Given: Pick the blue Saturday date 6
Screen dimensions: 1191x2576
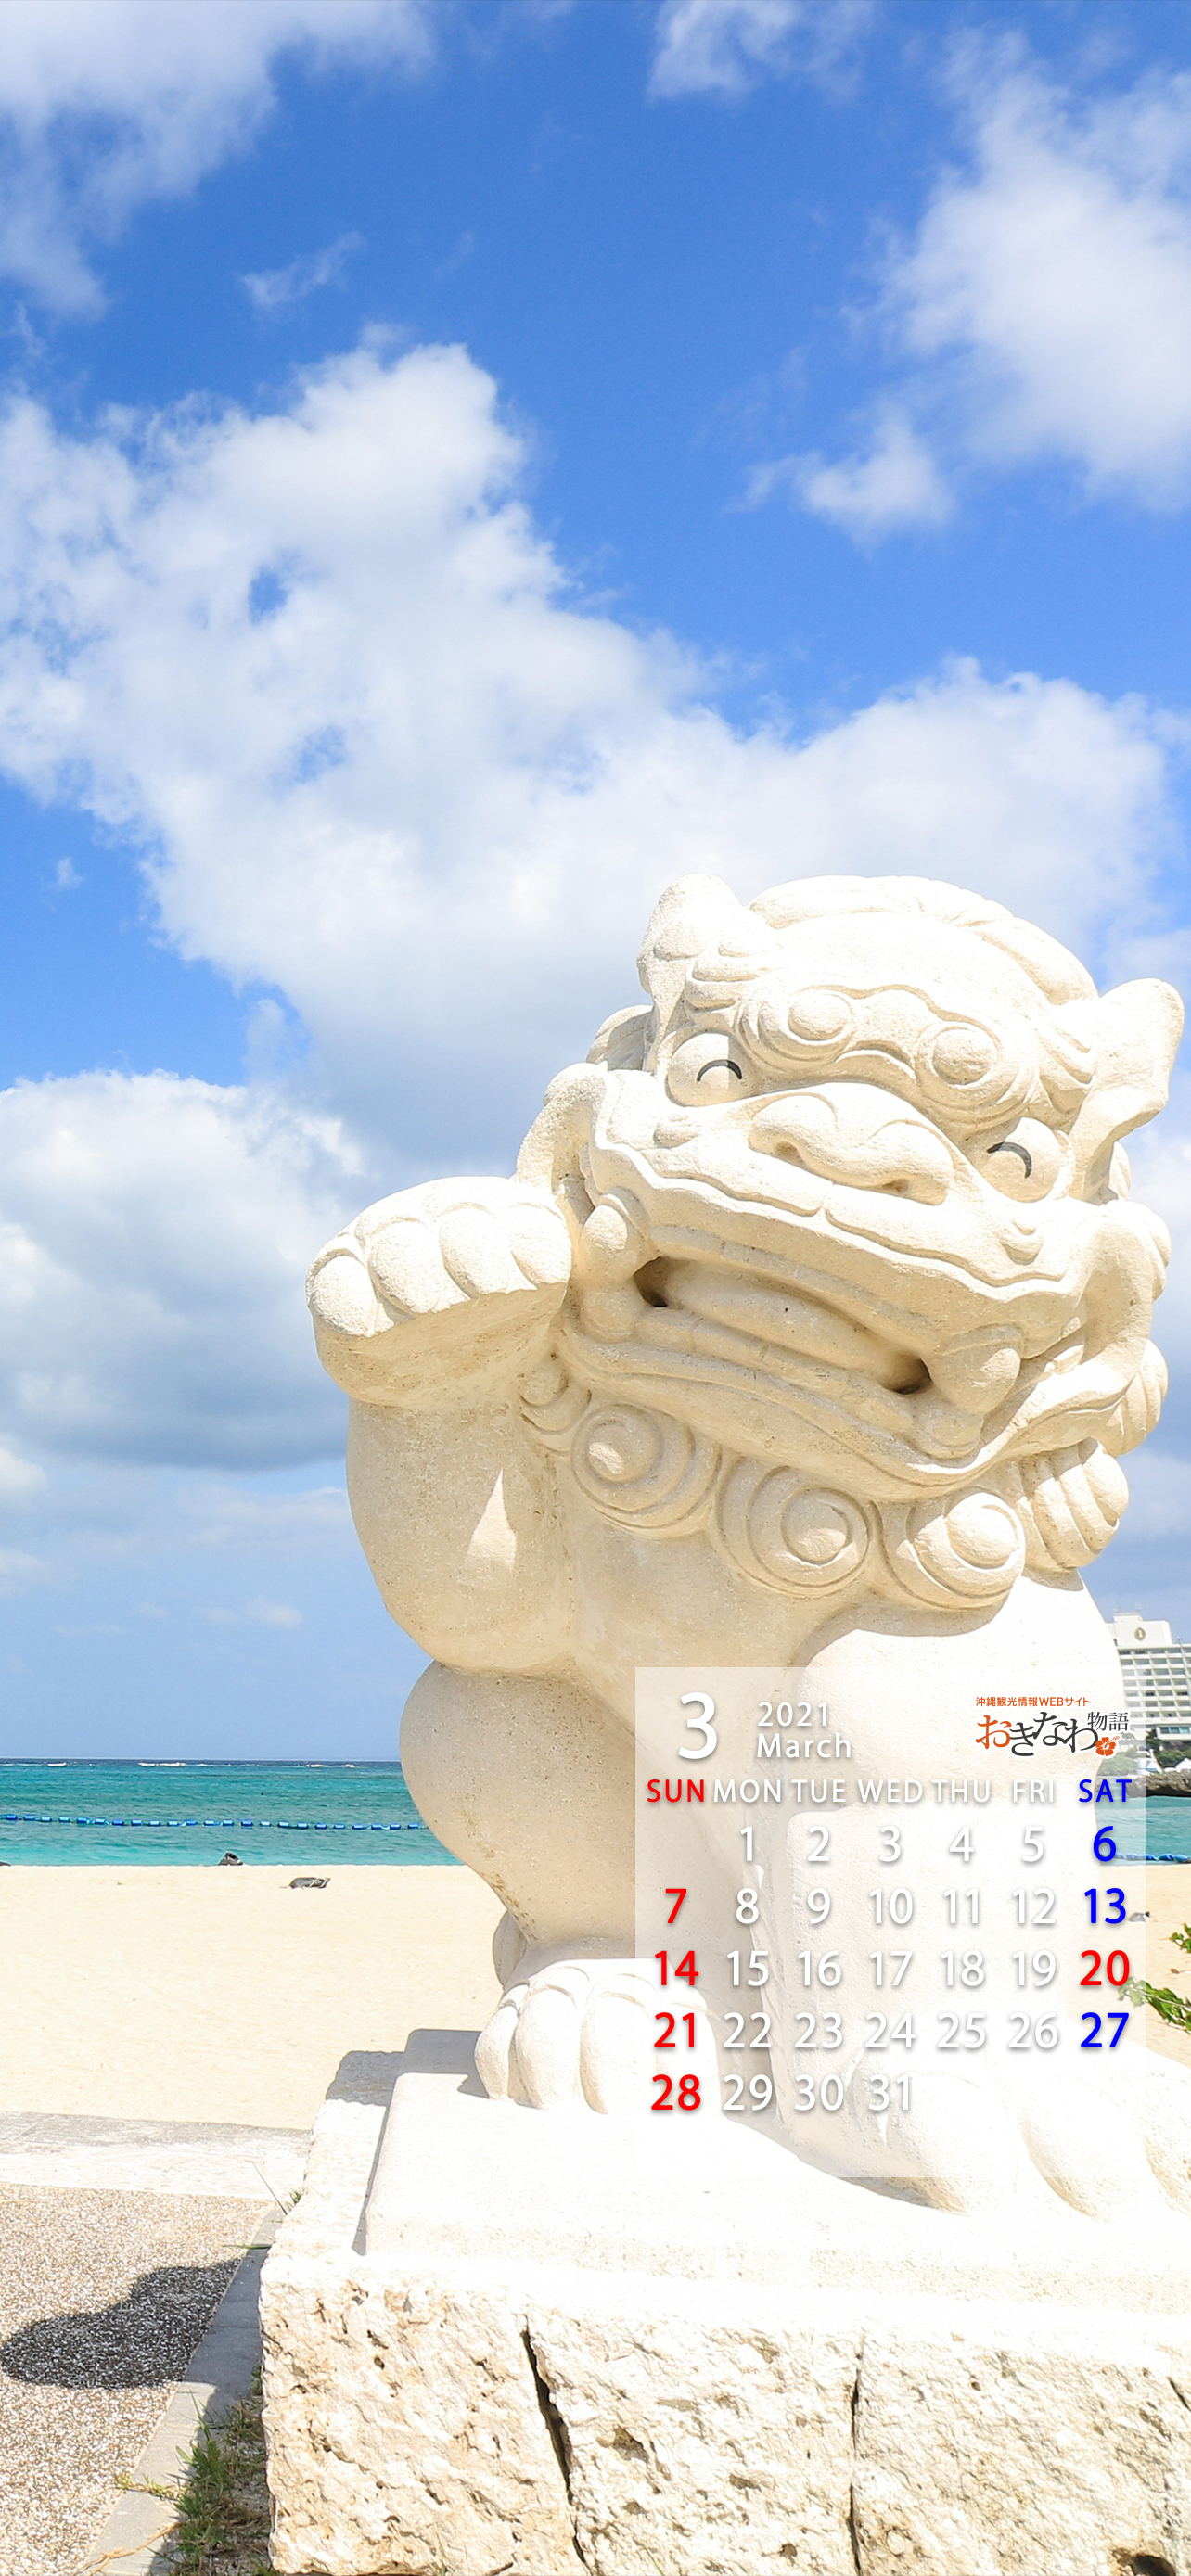Looking at the screenshot, I should pos(1104,1845).
